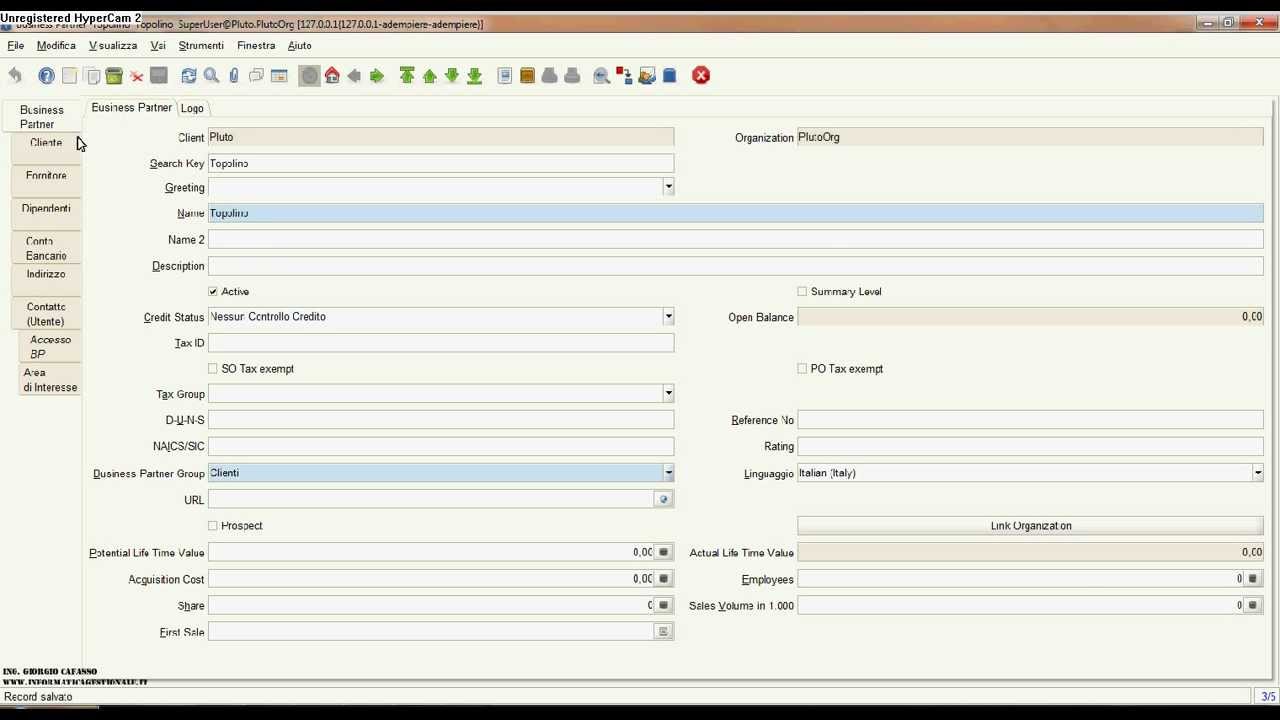Open the Help toolbar icon
1280x720 pixels.
[46, 76]
